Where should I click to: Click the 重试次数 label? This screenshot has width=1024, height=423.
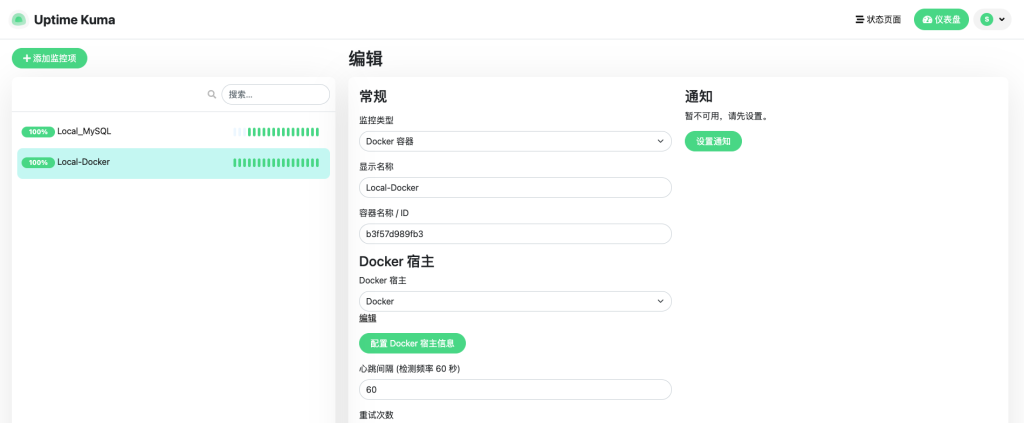pos(376,415)
